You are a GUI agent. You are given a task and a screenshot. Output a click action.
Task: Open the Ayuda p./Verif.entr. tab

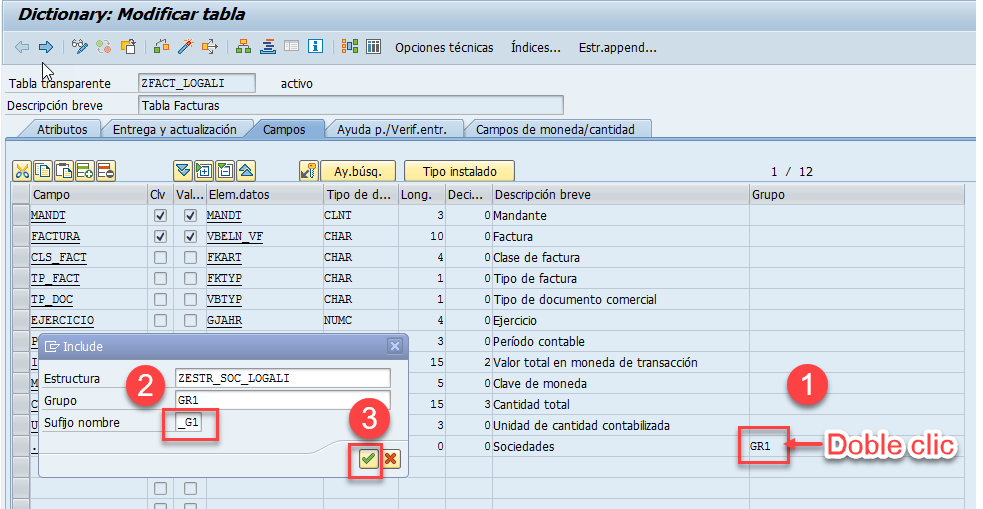(392, 129)
